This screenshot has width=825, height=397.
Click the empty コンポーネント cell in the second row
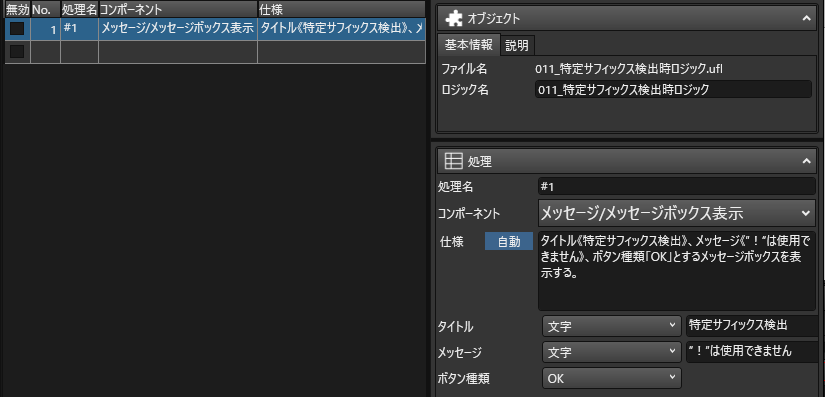(177, 52)
